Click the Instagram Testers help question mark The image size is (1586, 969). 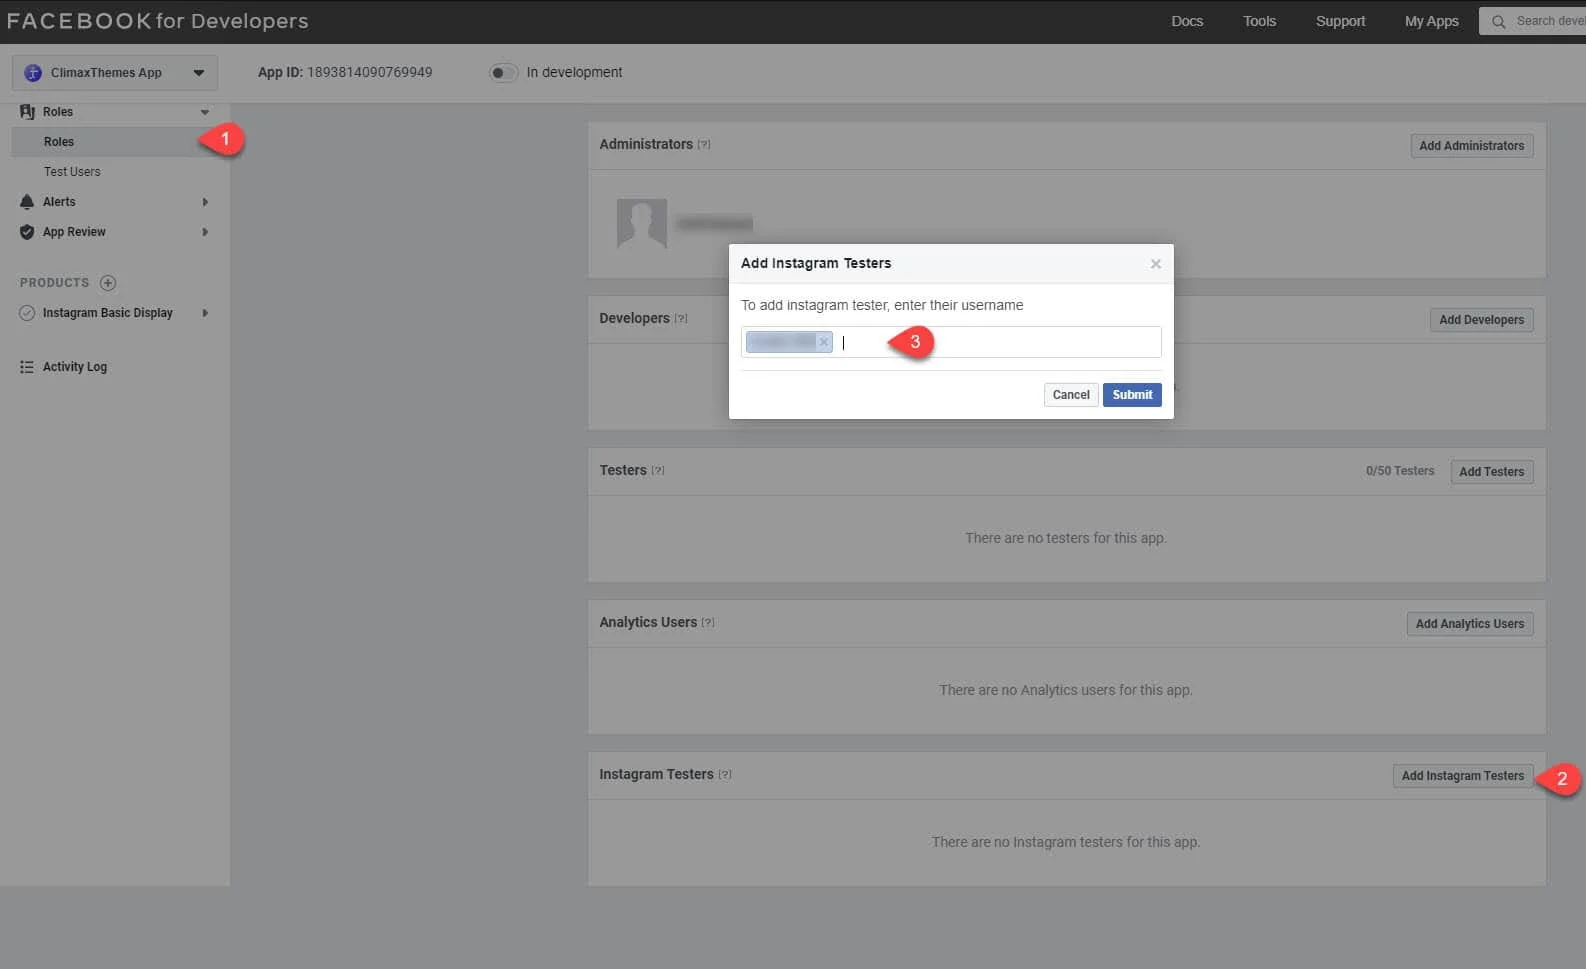725,775
